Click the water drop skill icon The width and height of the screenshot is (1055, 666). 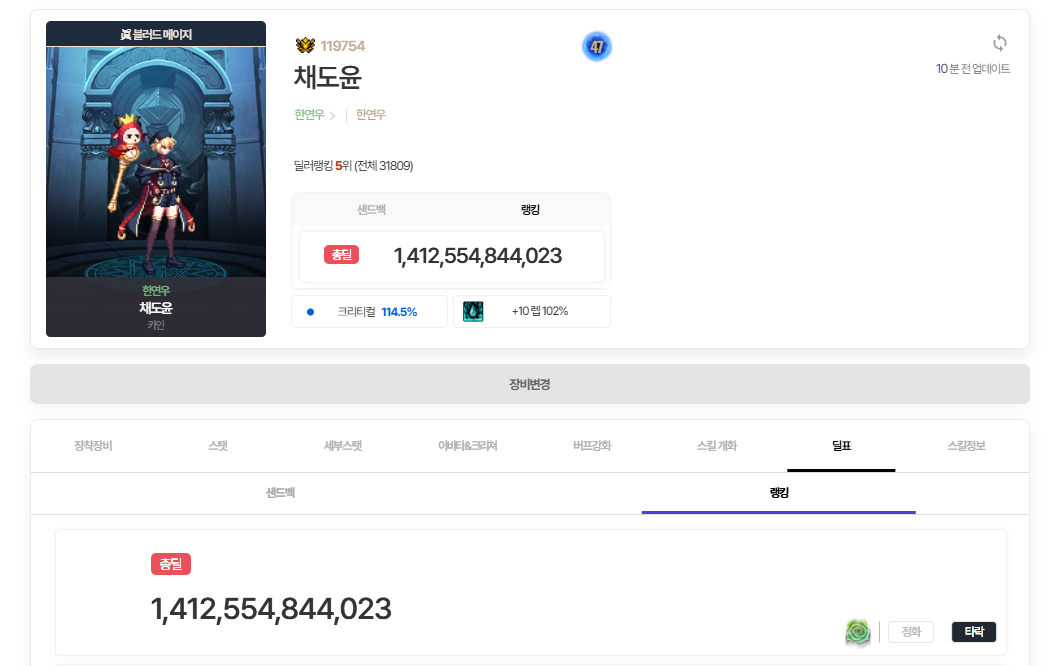(x=473, y=311)
